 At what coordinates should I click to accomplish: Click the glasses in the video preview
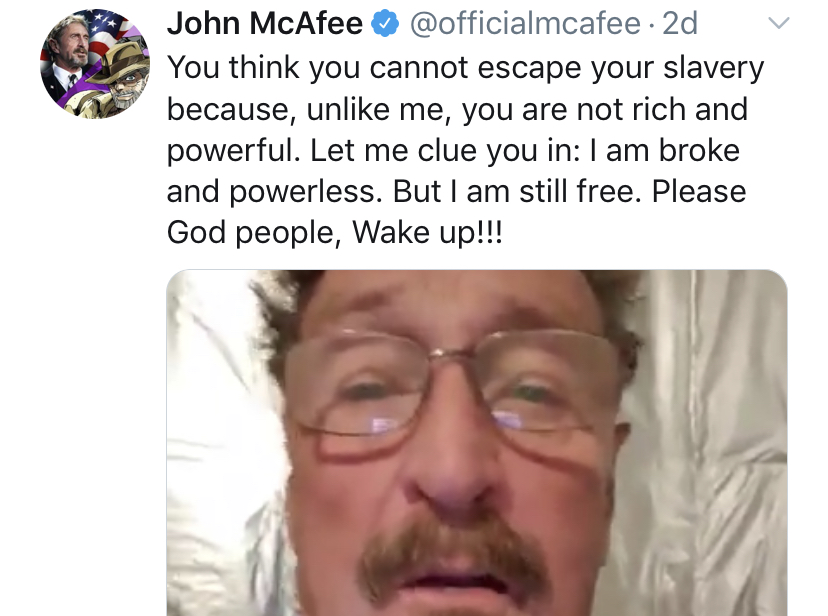point(454,391)
